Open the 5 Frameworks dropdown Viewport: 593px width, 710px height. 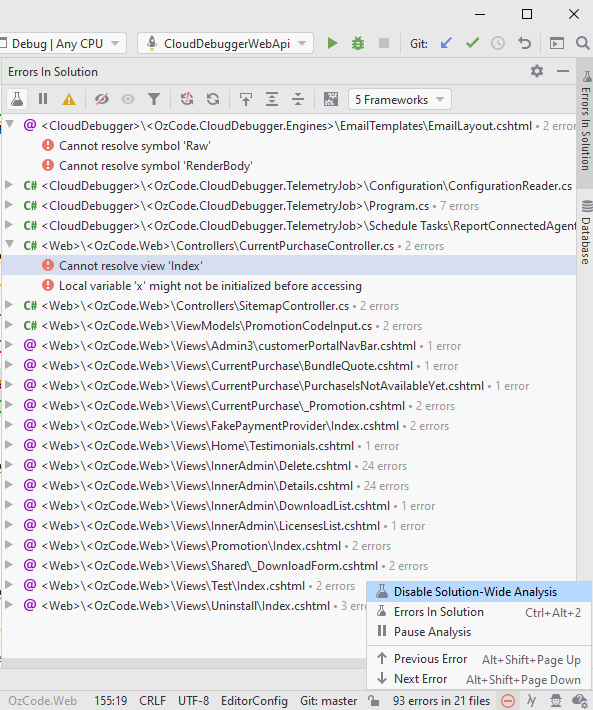point(400,100)
